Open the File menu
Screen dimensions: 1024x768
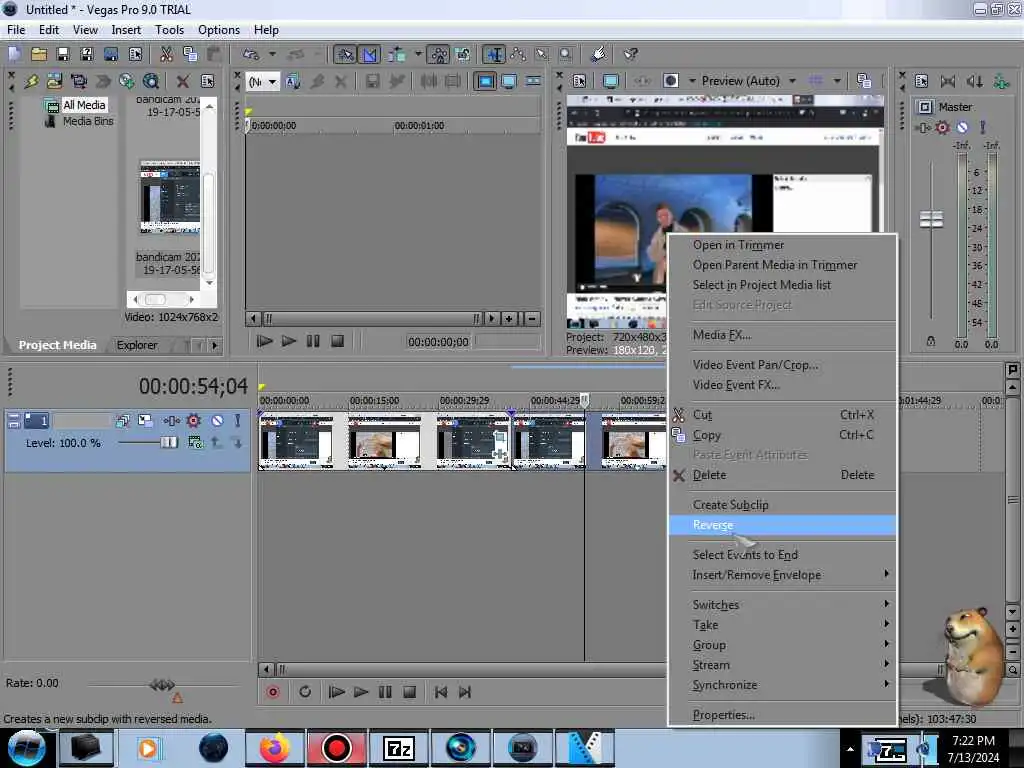coord(16,30)
